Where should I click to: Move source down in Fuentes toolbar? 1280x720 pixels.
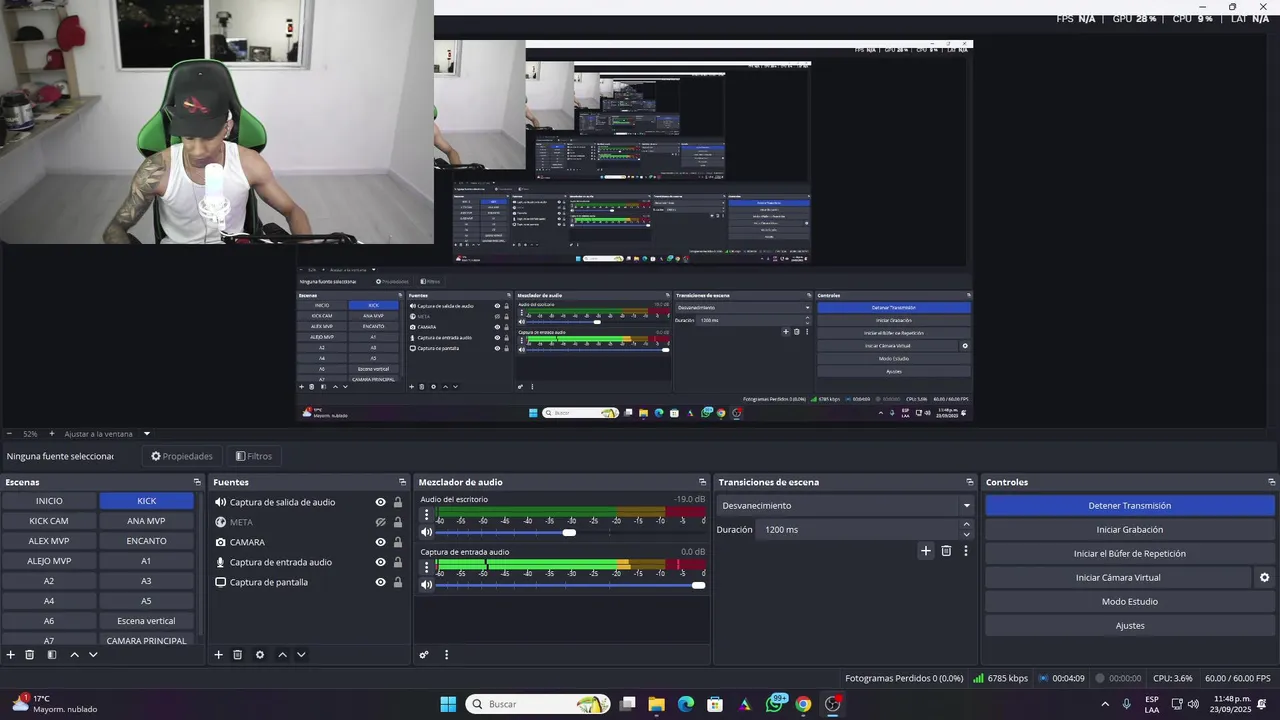(x=301, y=655)
